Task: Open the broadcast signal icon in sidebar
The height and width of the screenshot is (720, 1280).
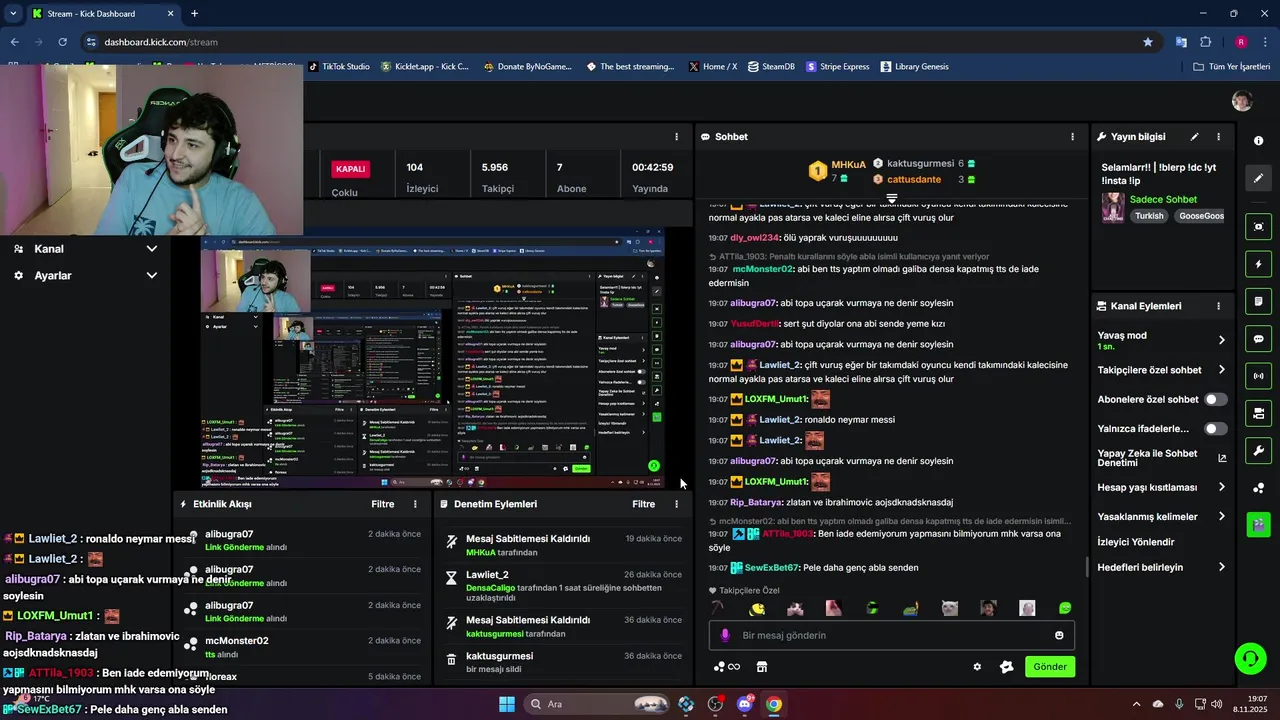Action: click(x=1258, y=376)
